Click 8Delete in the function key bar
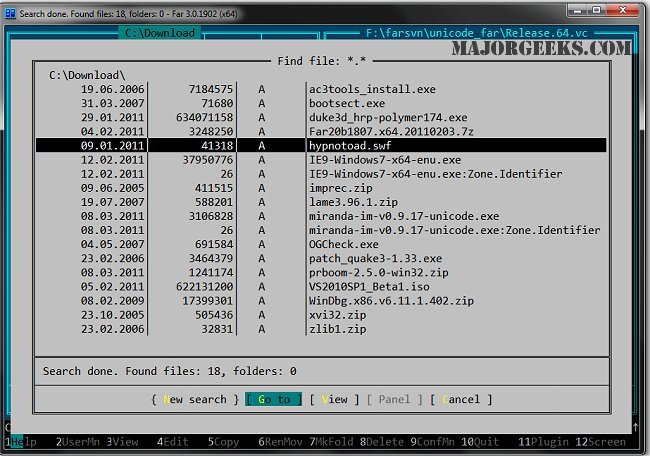The image size is (650, 456). 381,441
